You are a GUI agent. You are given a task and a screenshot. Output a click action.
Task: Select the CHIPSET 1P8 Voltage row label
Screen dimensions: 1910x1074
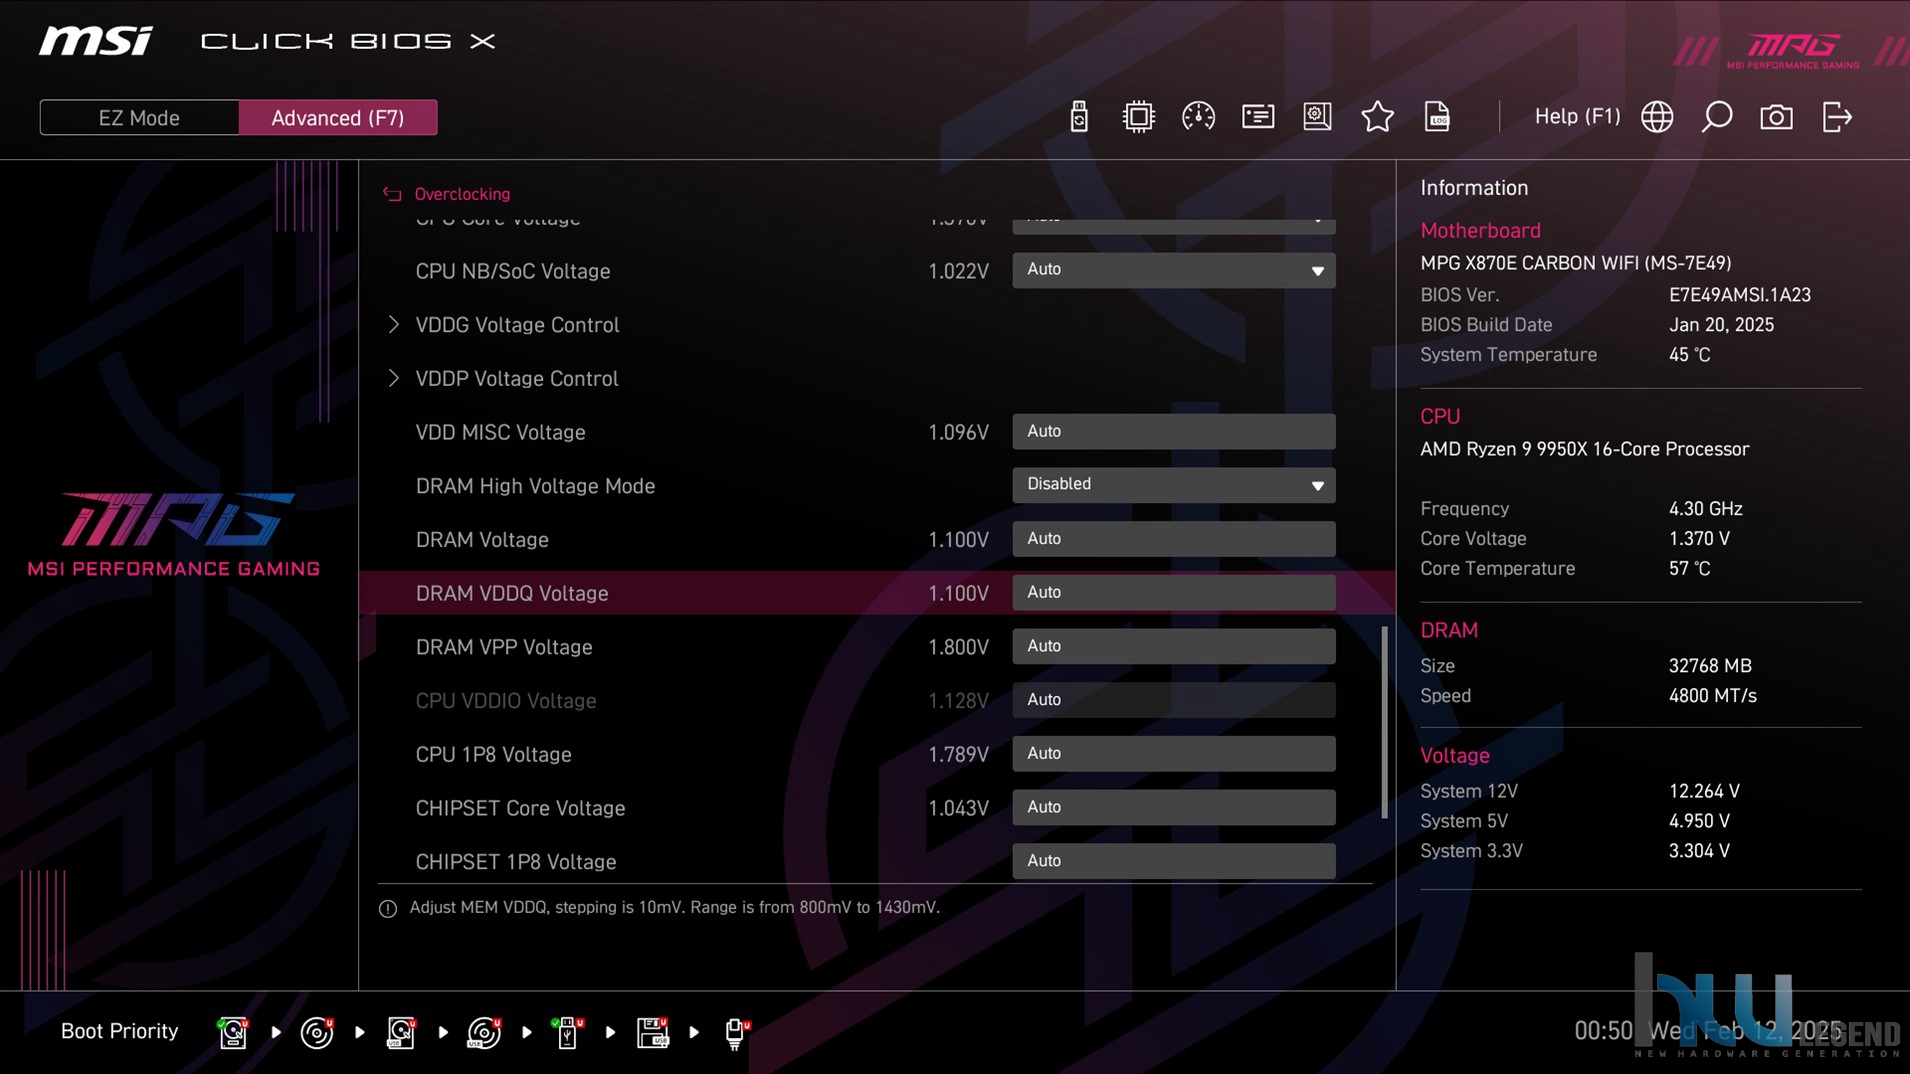pyautogui.click(x=515, y=862)
